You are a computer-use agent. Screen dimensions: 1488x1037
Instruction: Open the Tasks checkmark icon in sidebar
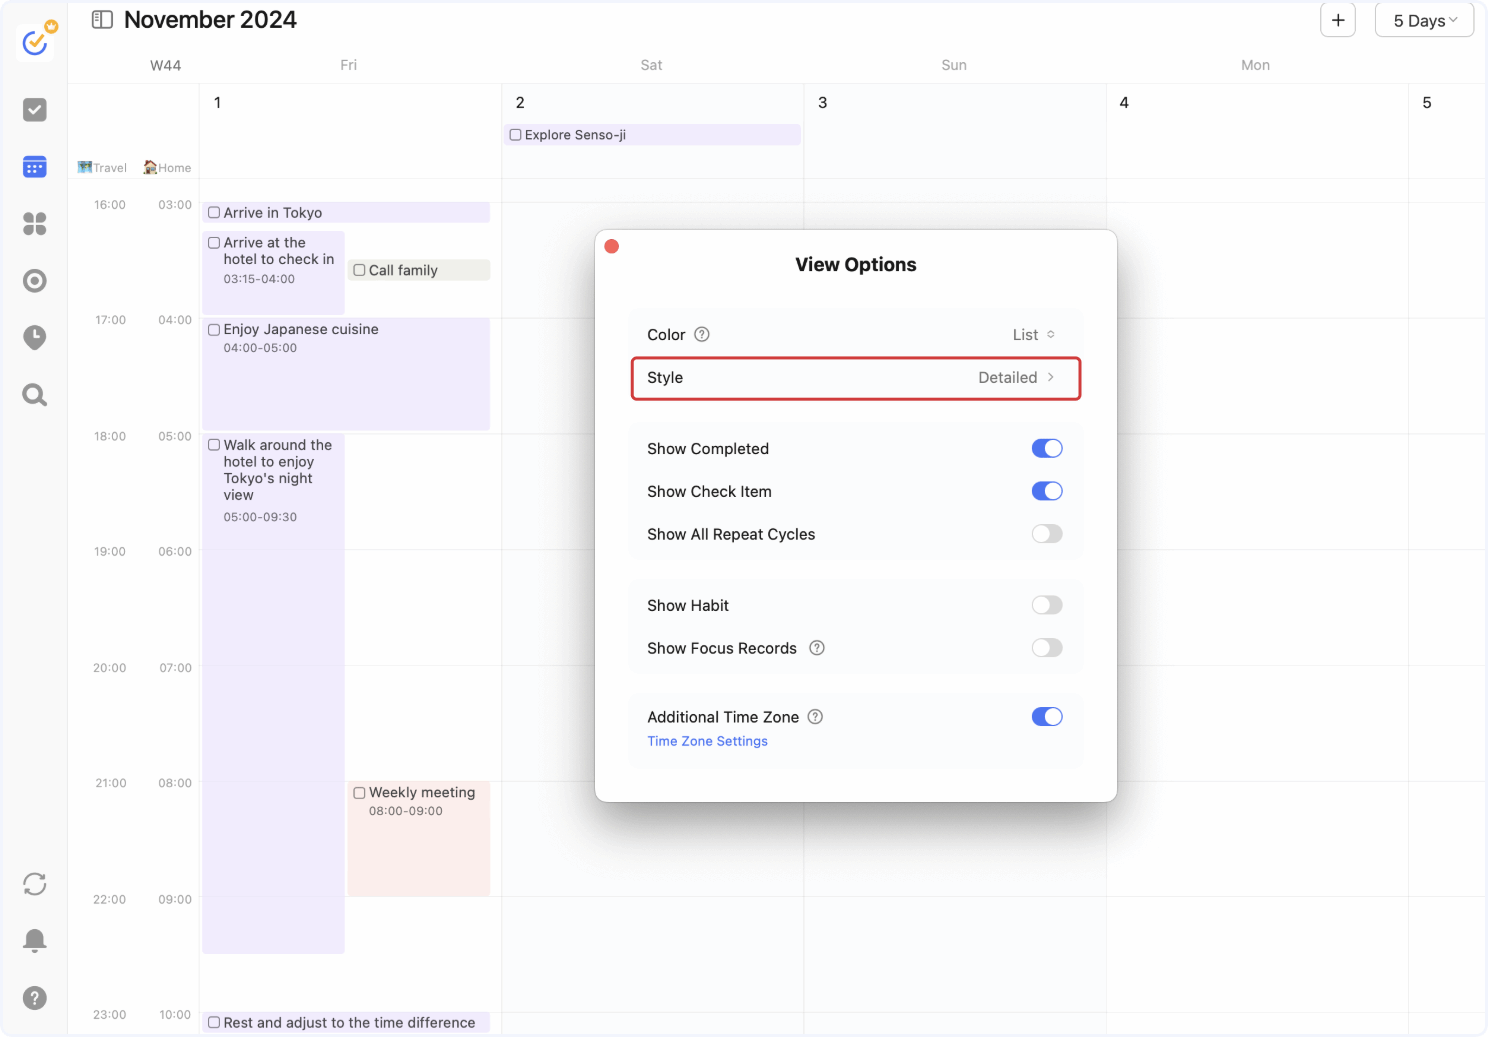point(35,110)
